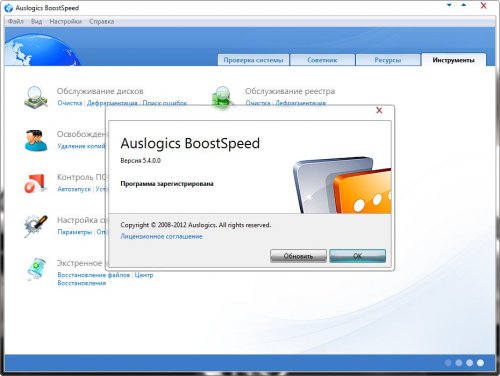Click the copyright notice text
Image resolution: width=500 pixels, height=376 pixels.
coord(196,225)
